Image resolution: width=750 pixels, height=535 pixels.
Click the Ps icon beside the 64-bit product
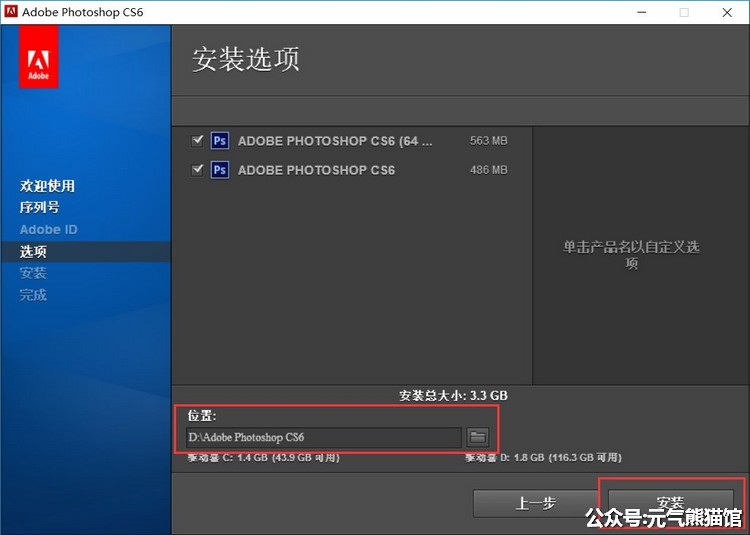tap(220, 141)
